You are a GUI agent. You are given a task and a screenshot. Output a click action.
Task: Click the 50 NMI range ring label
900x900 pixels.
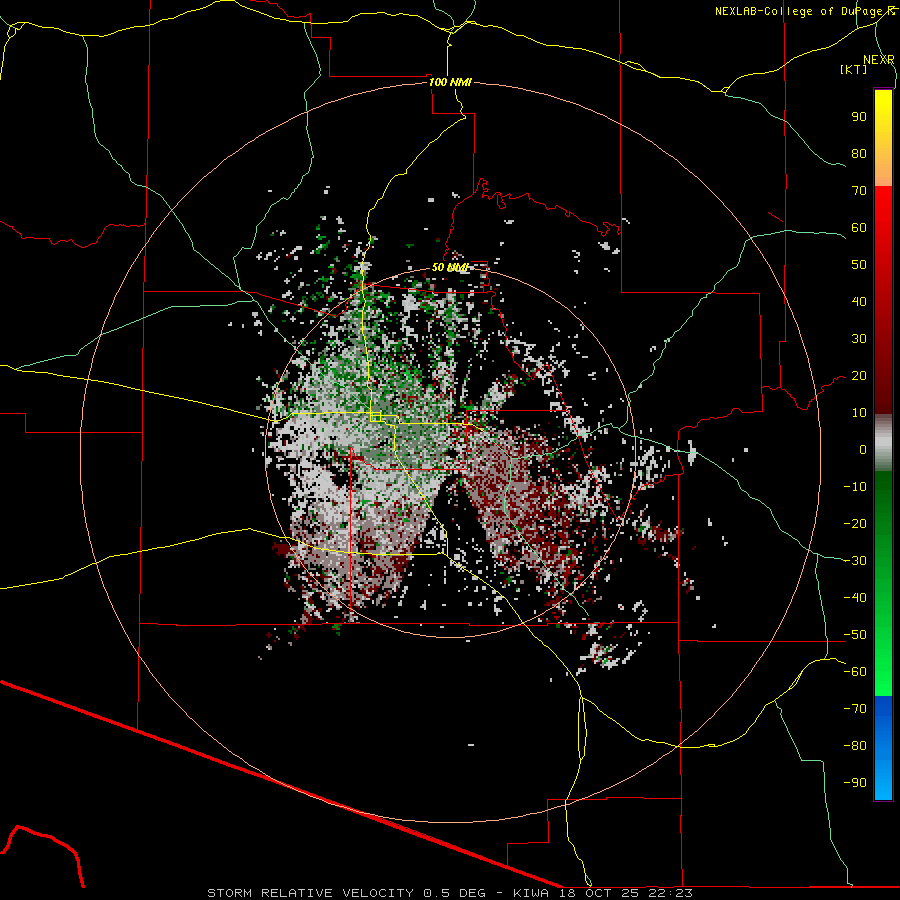point(450,267)
